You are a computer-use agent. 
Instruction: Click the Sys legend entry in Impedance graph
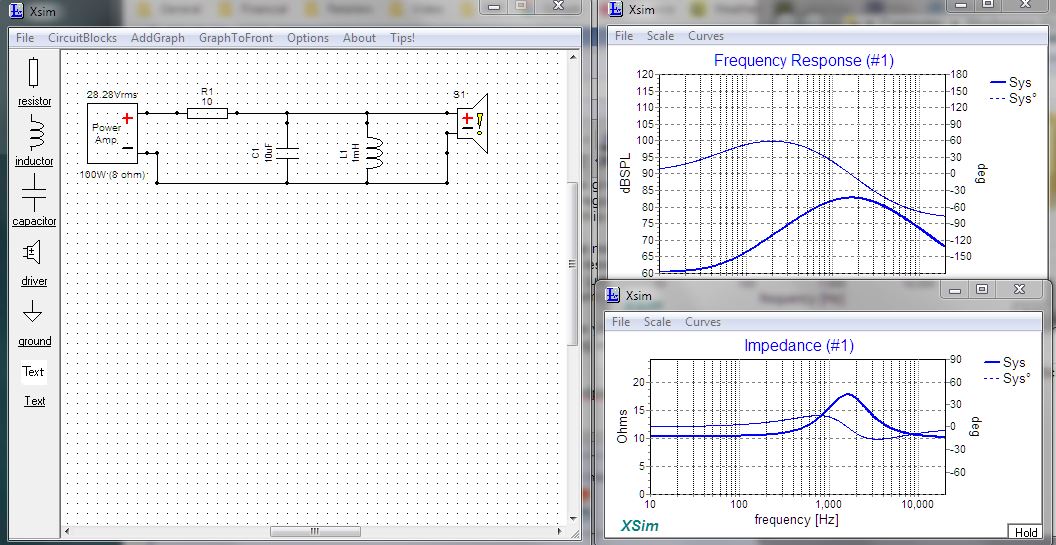tap(1005, 362)
